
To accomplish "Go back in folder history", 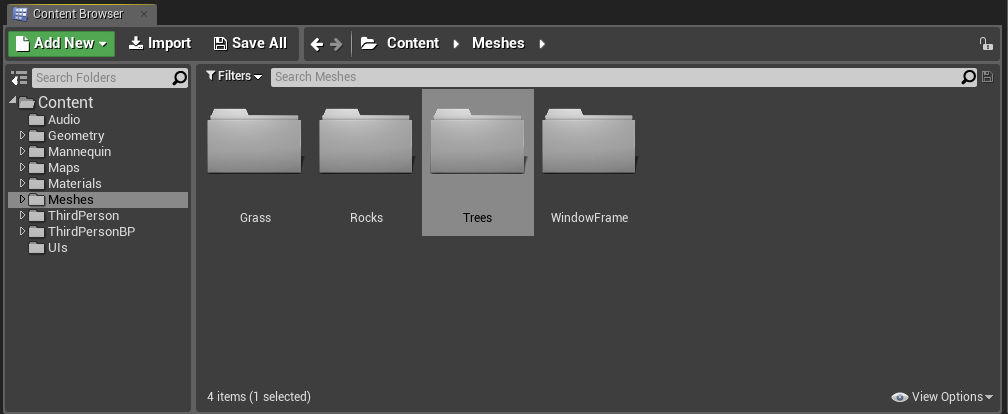I will [316, 44].
